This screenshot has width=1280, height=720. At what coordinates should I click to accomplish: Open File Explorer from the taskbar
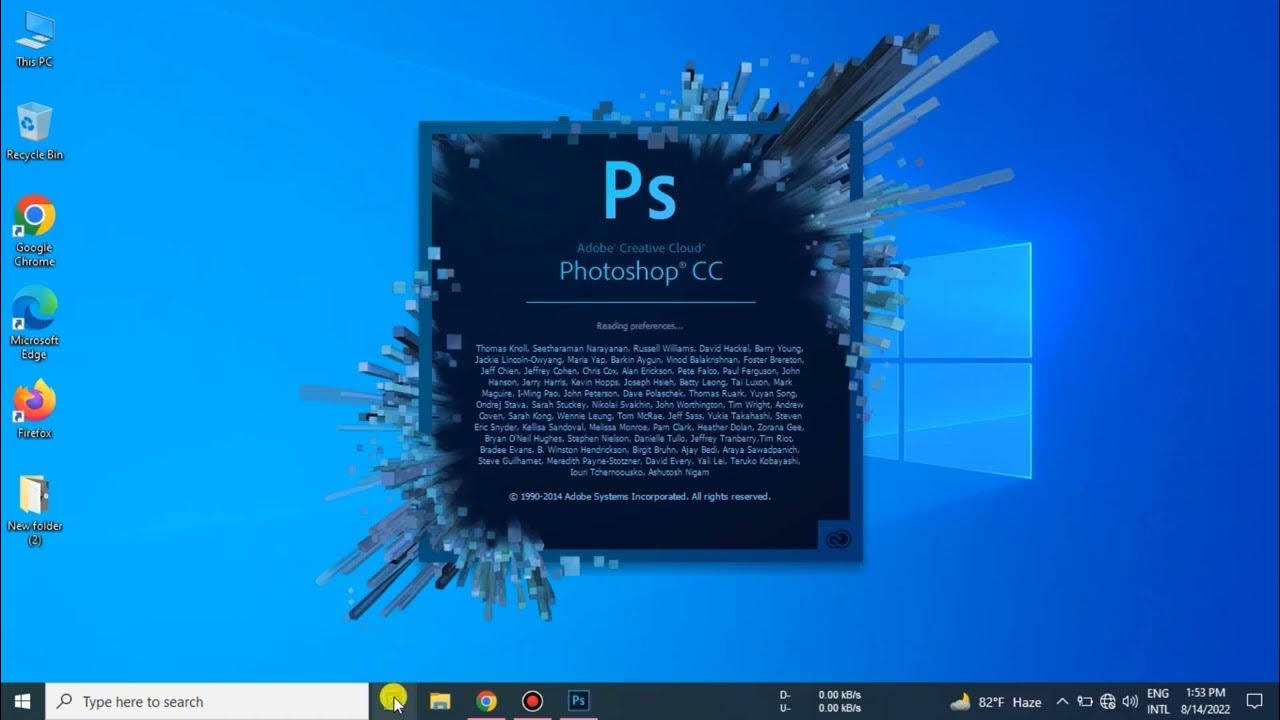[440, 701]
